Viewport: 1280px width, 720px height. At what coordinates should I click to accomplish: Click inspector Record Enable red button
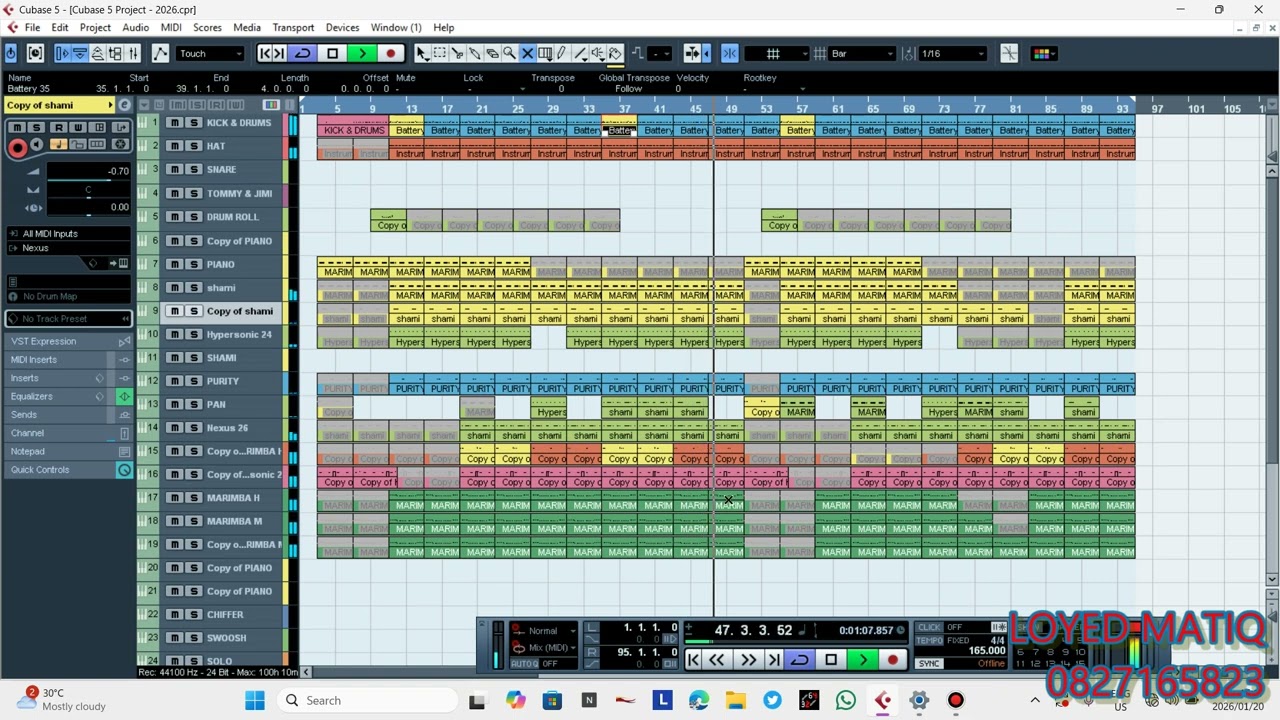click(17, 148)
